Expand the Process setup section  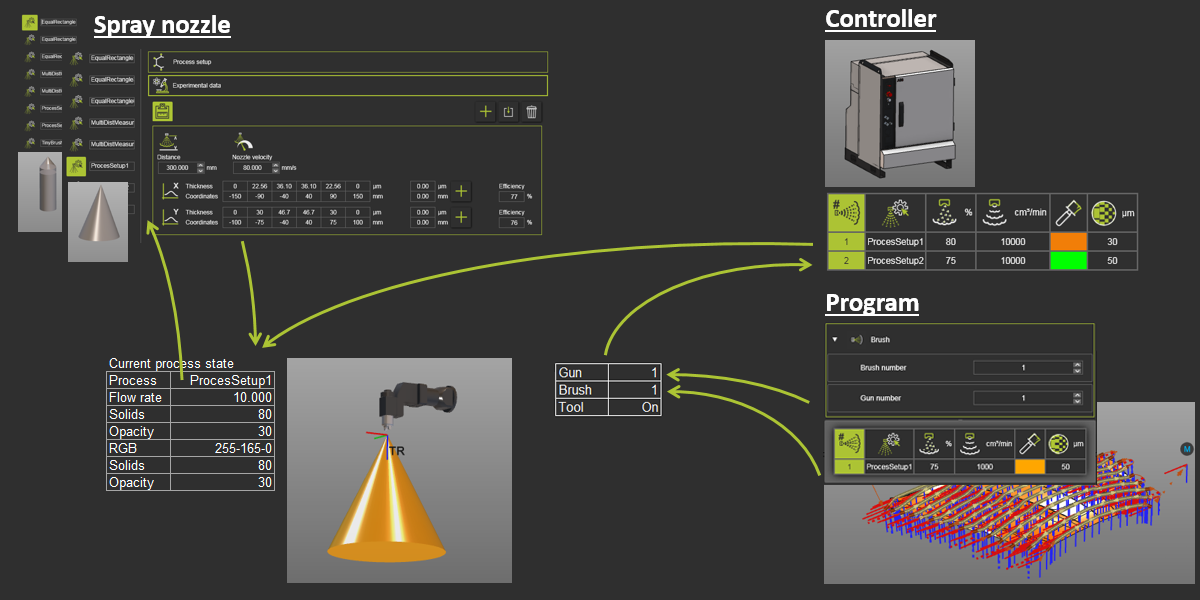(347, 62)
